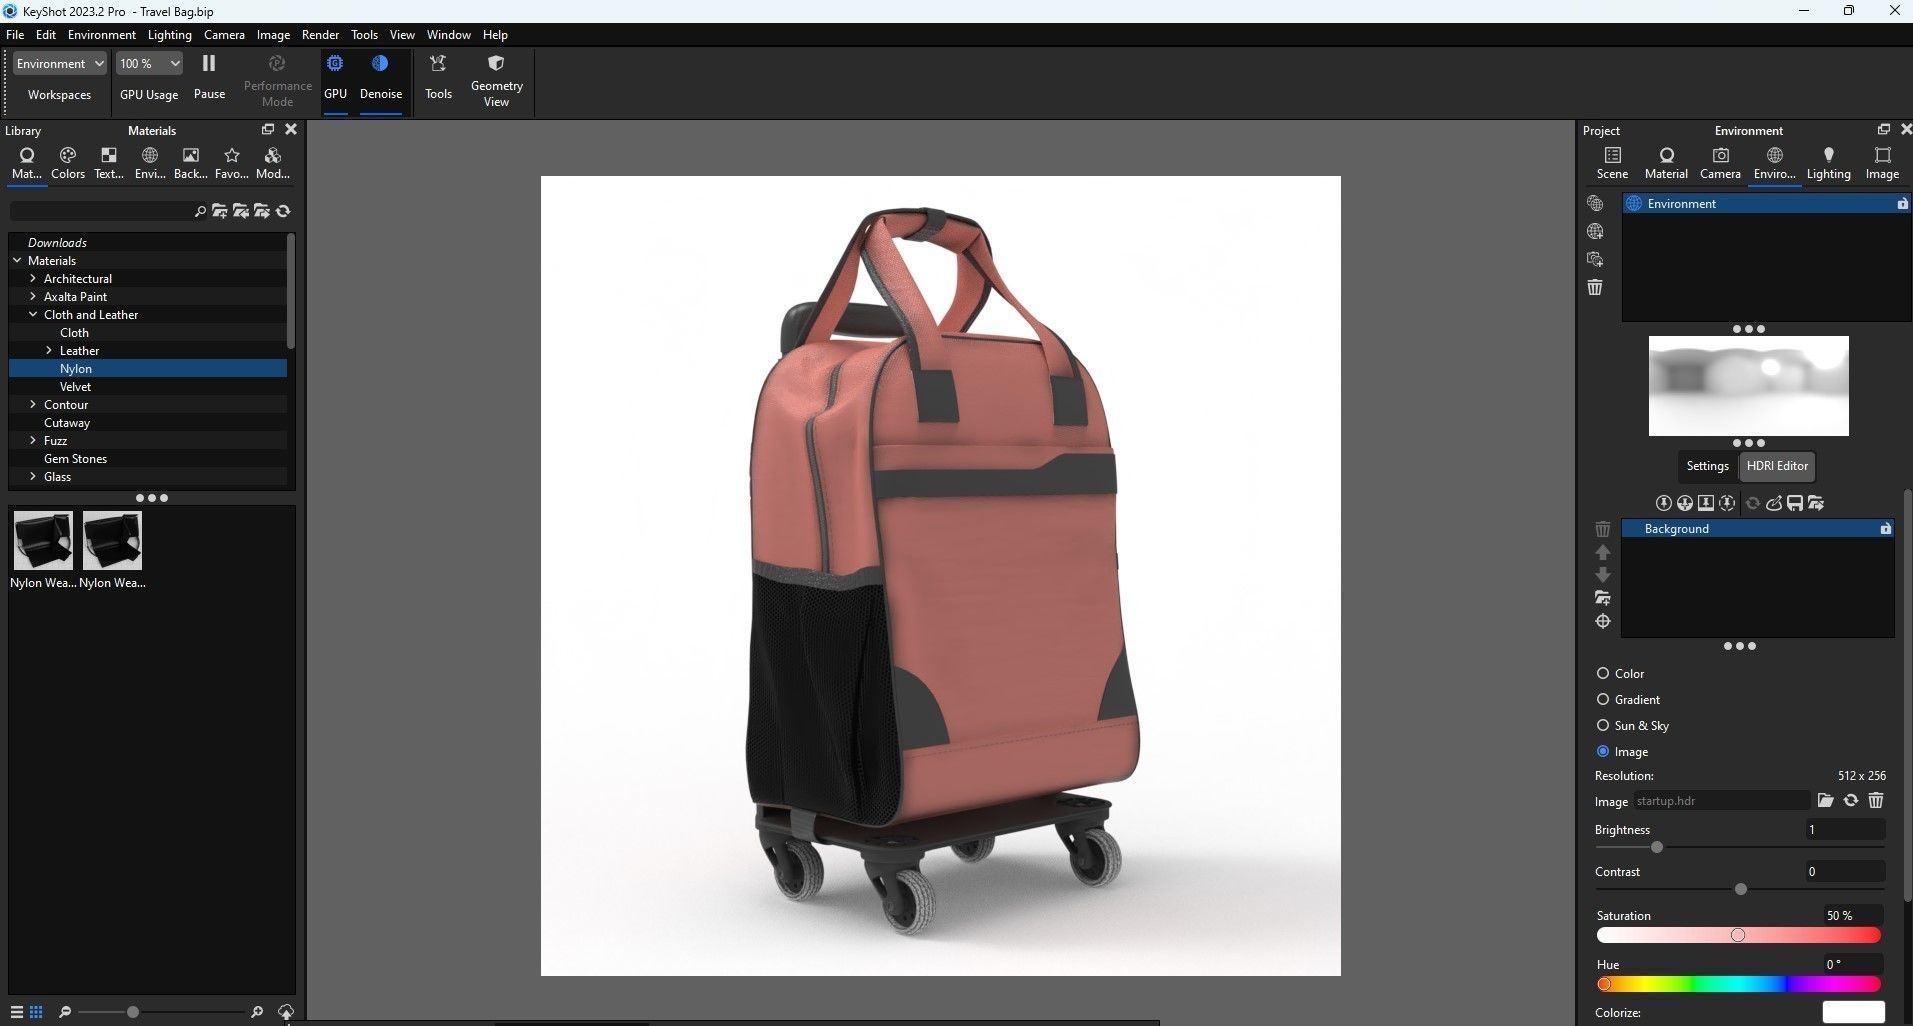The height and width of the screenshot is (1026, 1913).
Task: Open the Lighting menu
Action: tap(169, 34)
